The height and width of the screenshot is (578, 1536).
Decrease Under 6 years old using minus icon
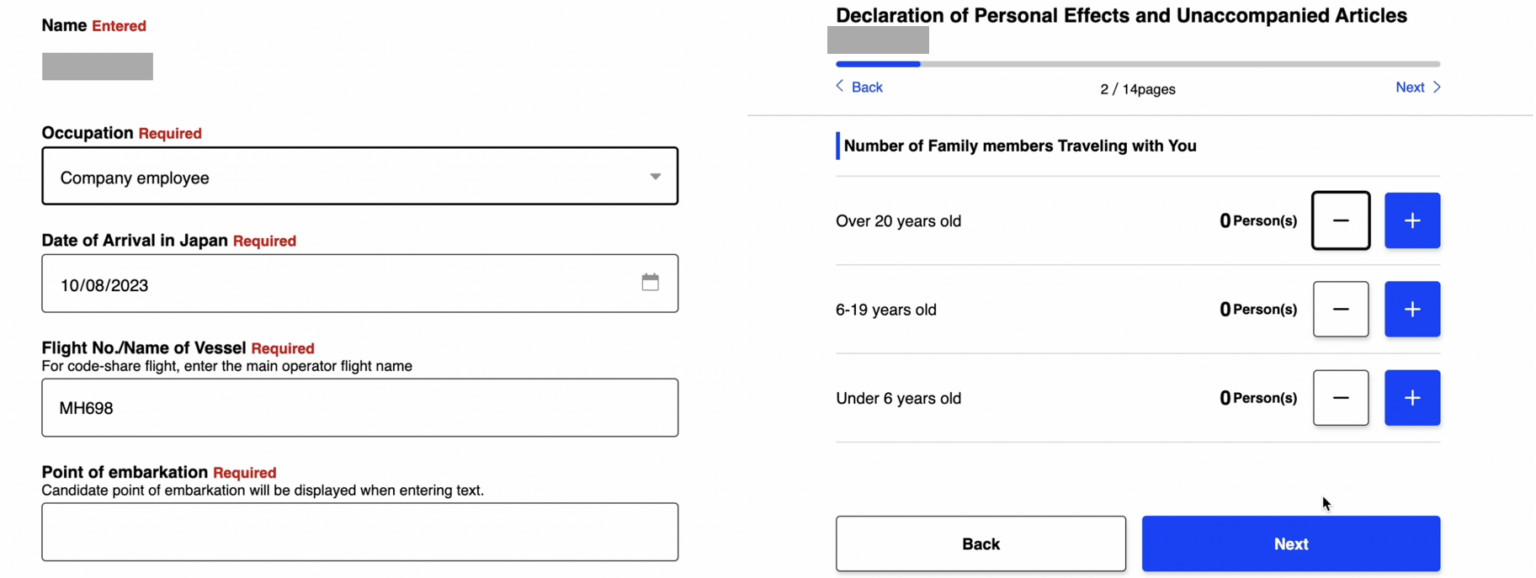coord(1340,397)
